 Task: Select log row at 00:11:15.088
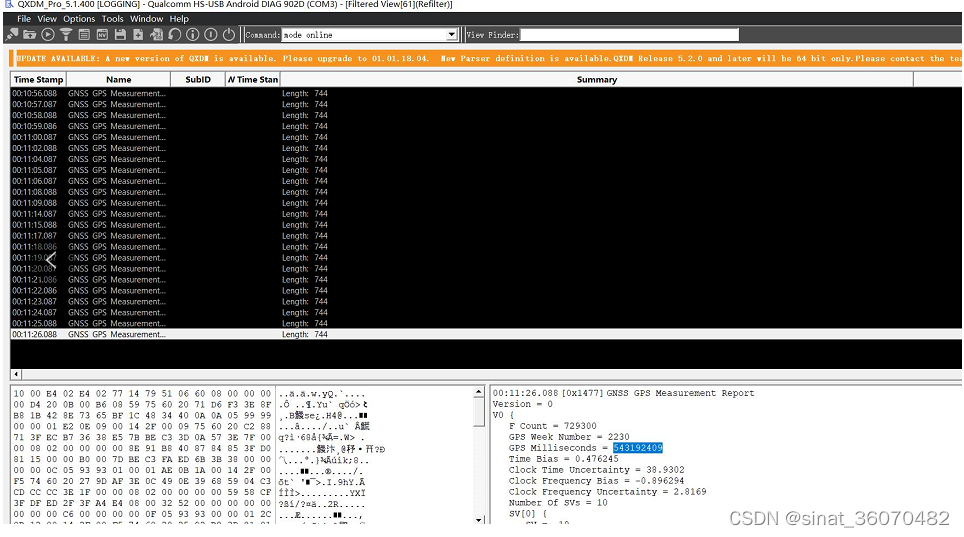[486, 225]
